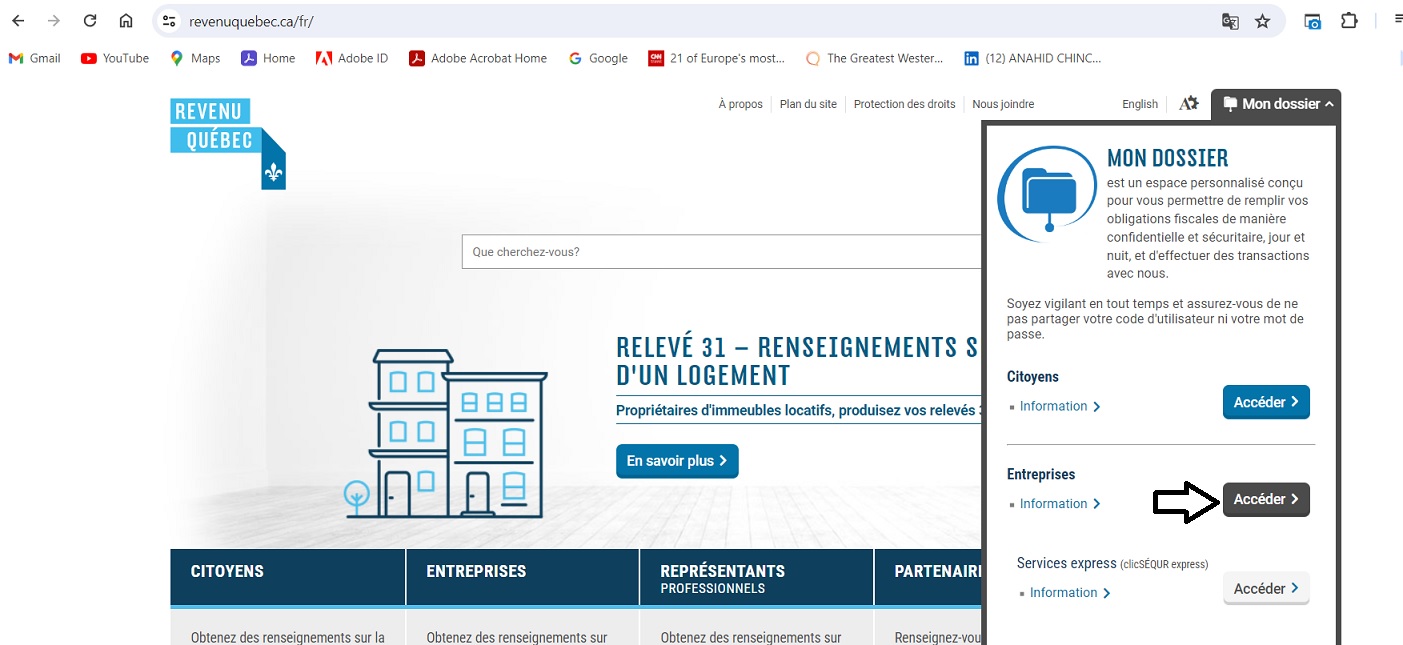Image resolution: width=1403 pixels, height=645 pixels.
Task: Reload the page with the browser refresh icon
Action: click(x=90, y=21)
